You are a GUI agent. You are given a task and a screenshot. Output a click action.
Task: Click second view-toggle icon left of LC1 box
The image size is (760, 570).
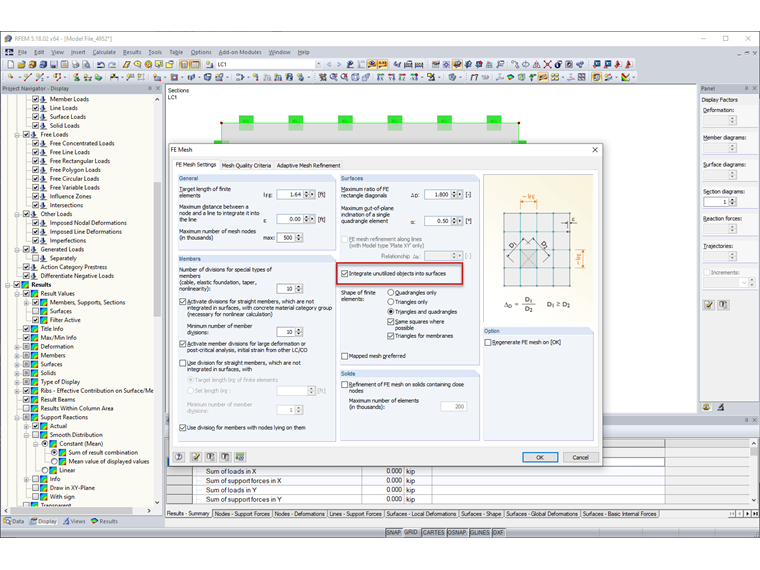point(195,64)
